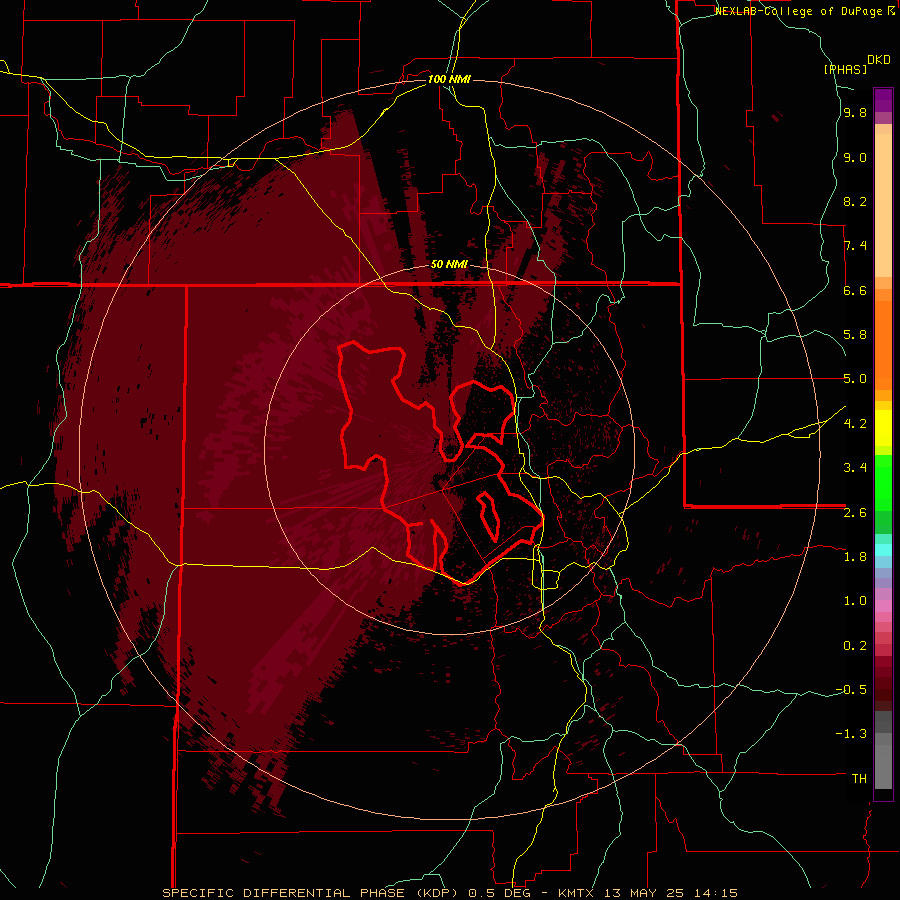Select the 4.2 scale value
900x900 pixels.
(855, 424)
